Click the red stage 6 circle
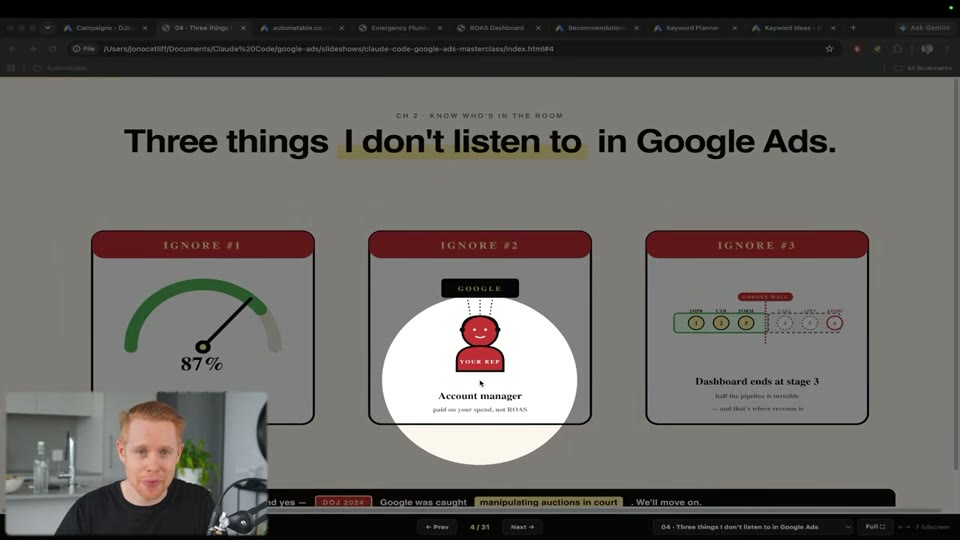 tap(834, 323)
